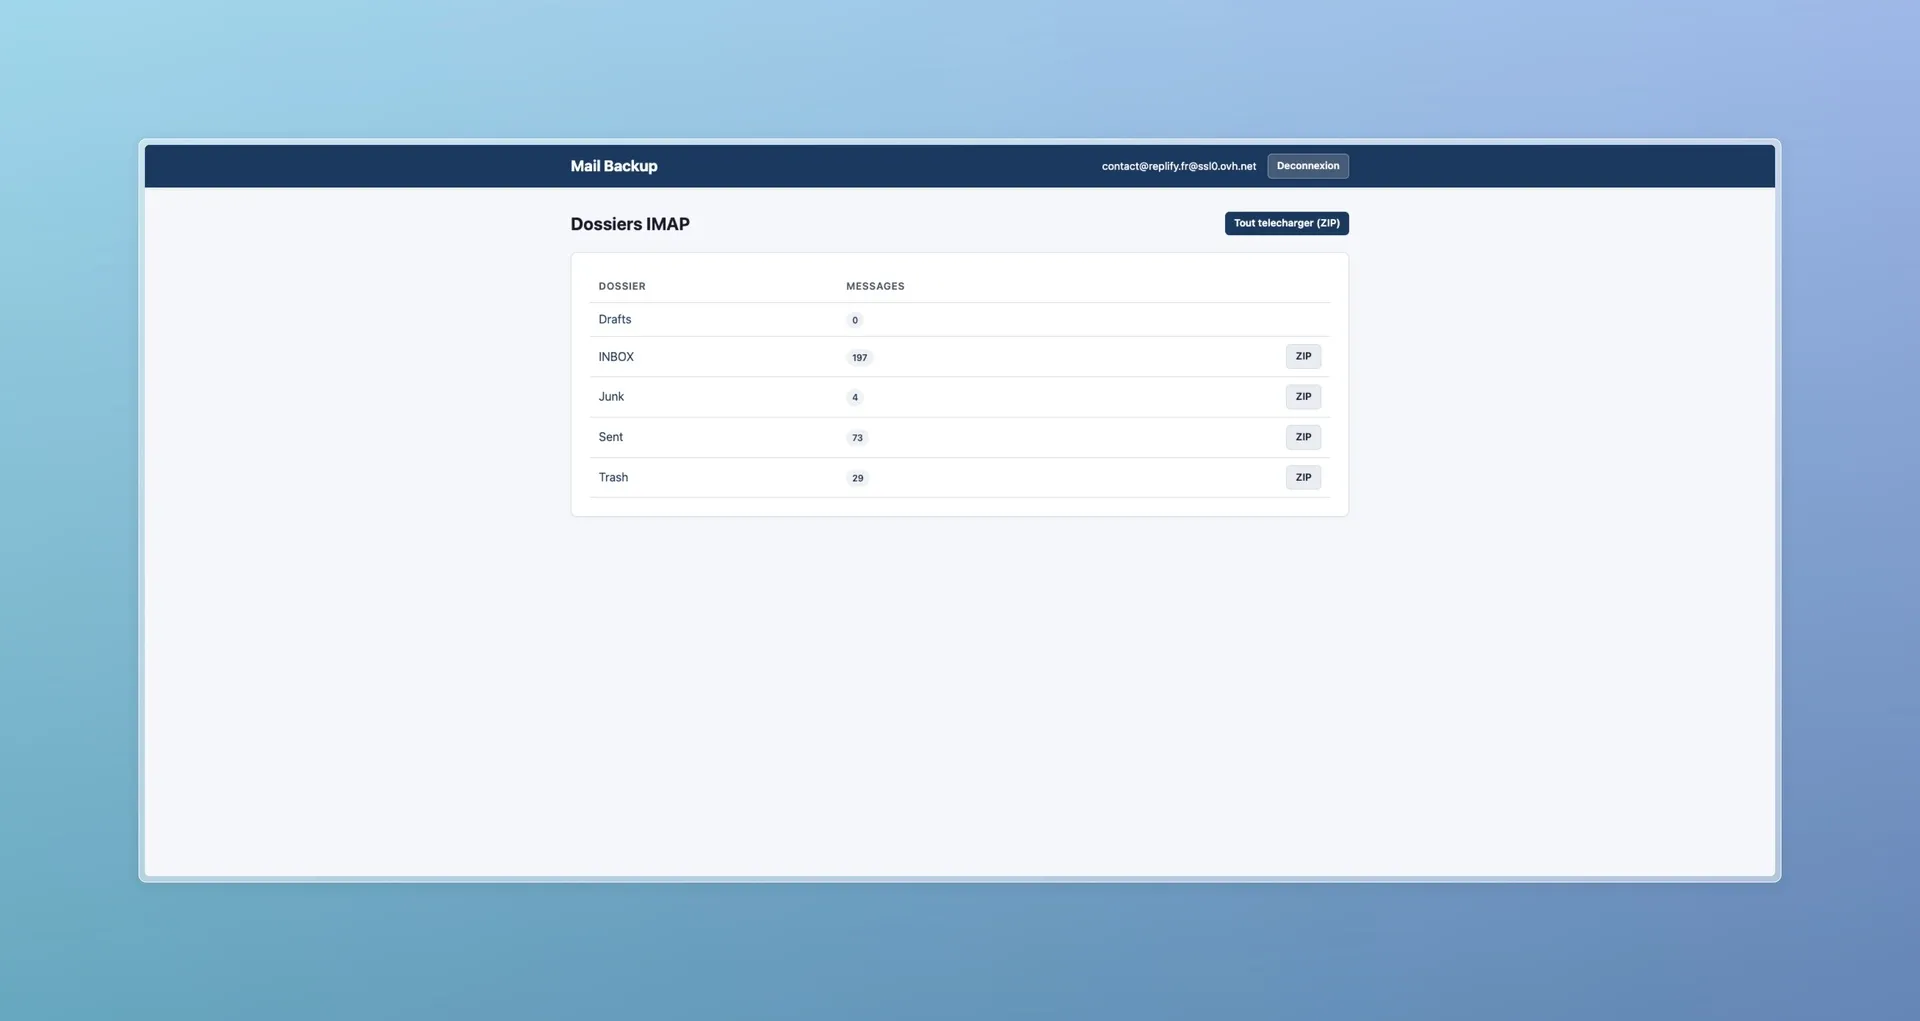Click ZIP button for Sent folder
1920x1021 pixels.
pos(1303,437)
